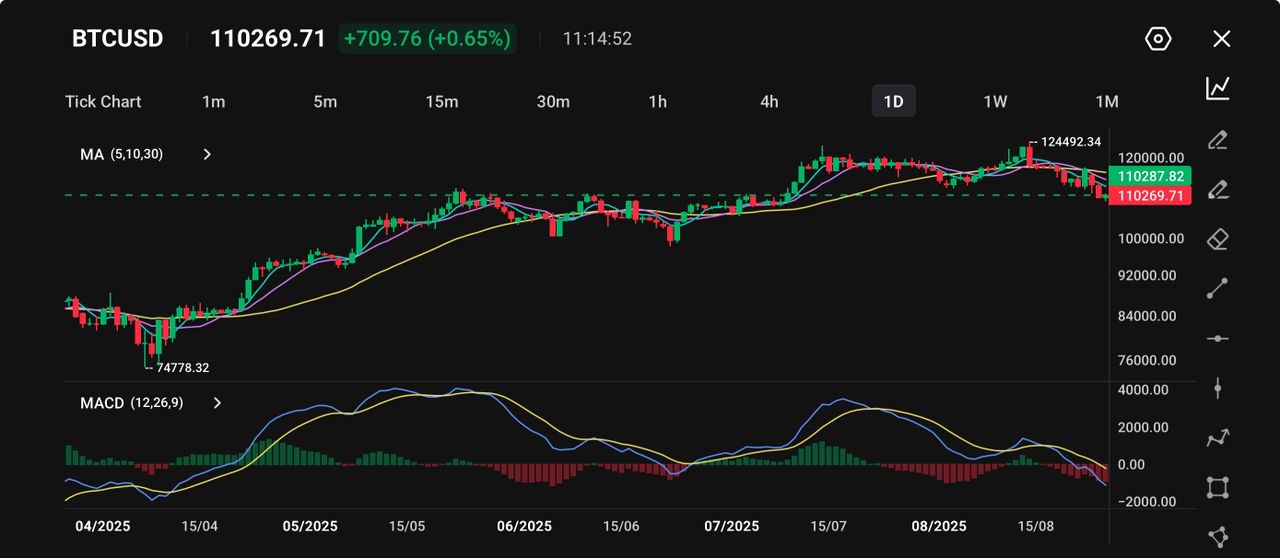Choose the 4h timeframe
1280x558 pixels.
point(768,101)
